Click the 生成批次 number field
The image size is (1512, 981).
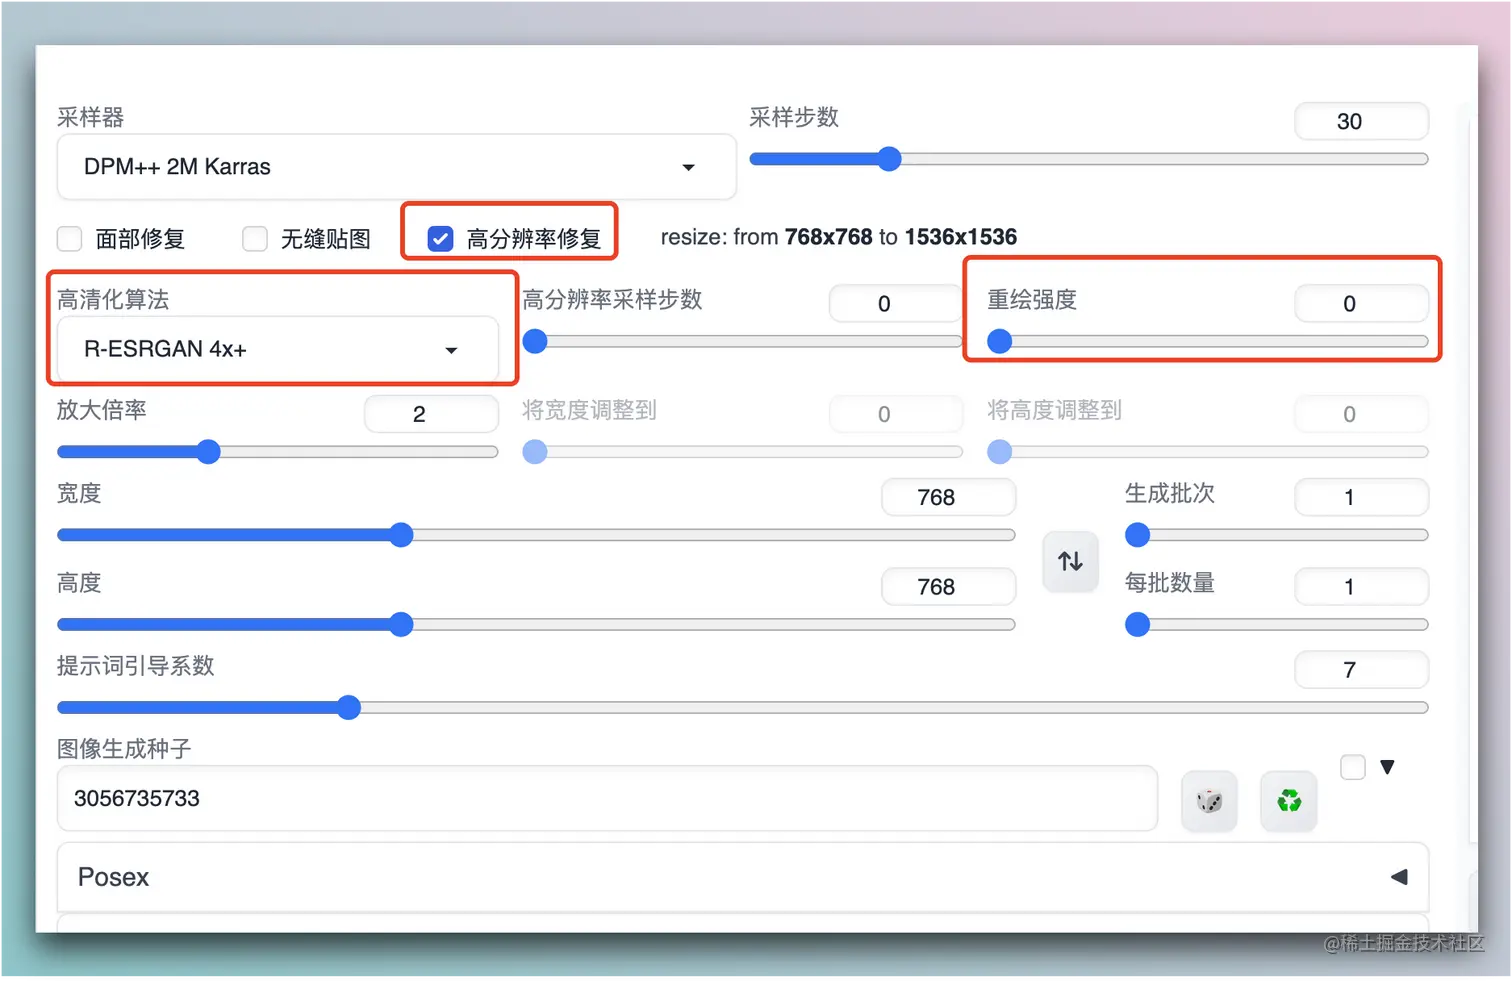pos(1361,497)
